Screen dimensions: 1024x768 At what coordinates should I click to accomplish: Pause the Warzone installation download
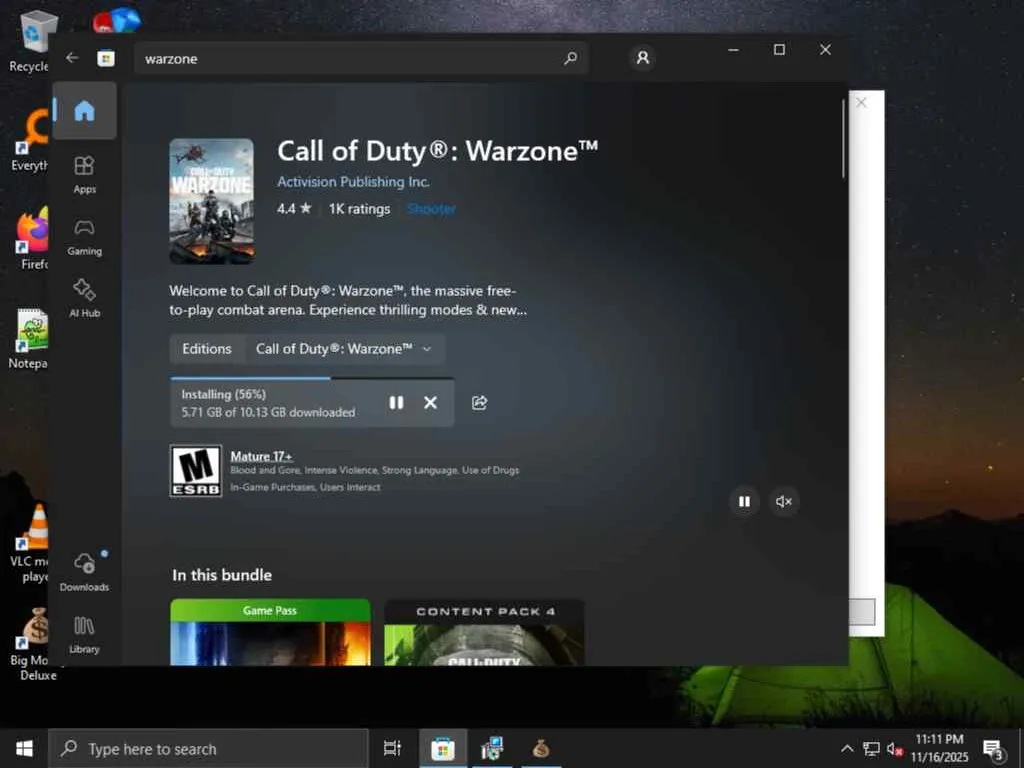click(396, 402)
